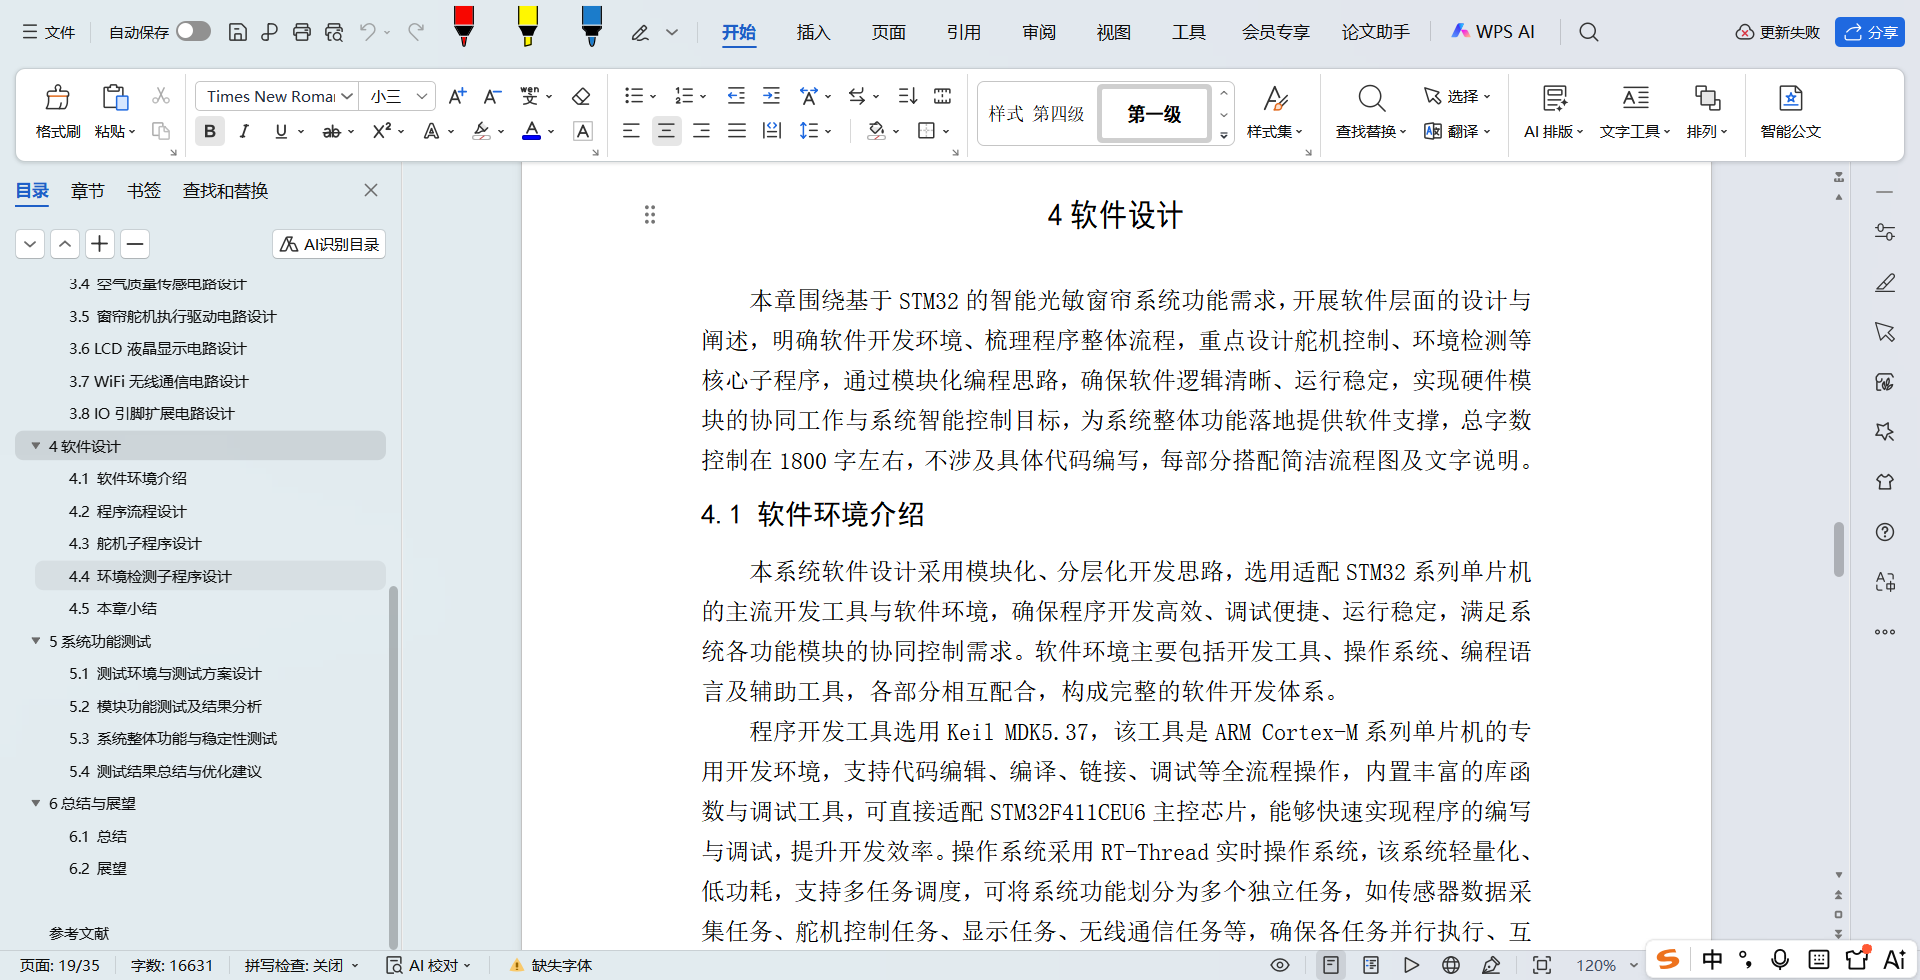This screenshot has height=980, width=1920.
Task: Close the navigation pane
Action: [x=371, y=190]
